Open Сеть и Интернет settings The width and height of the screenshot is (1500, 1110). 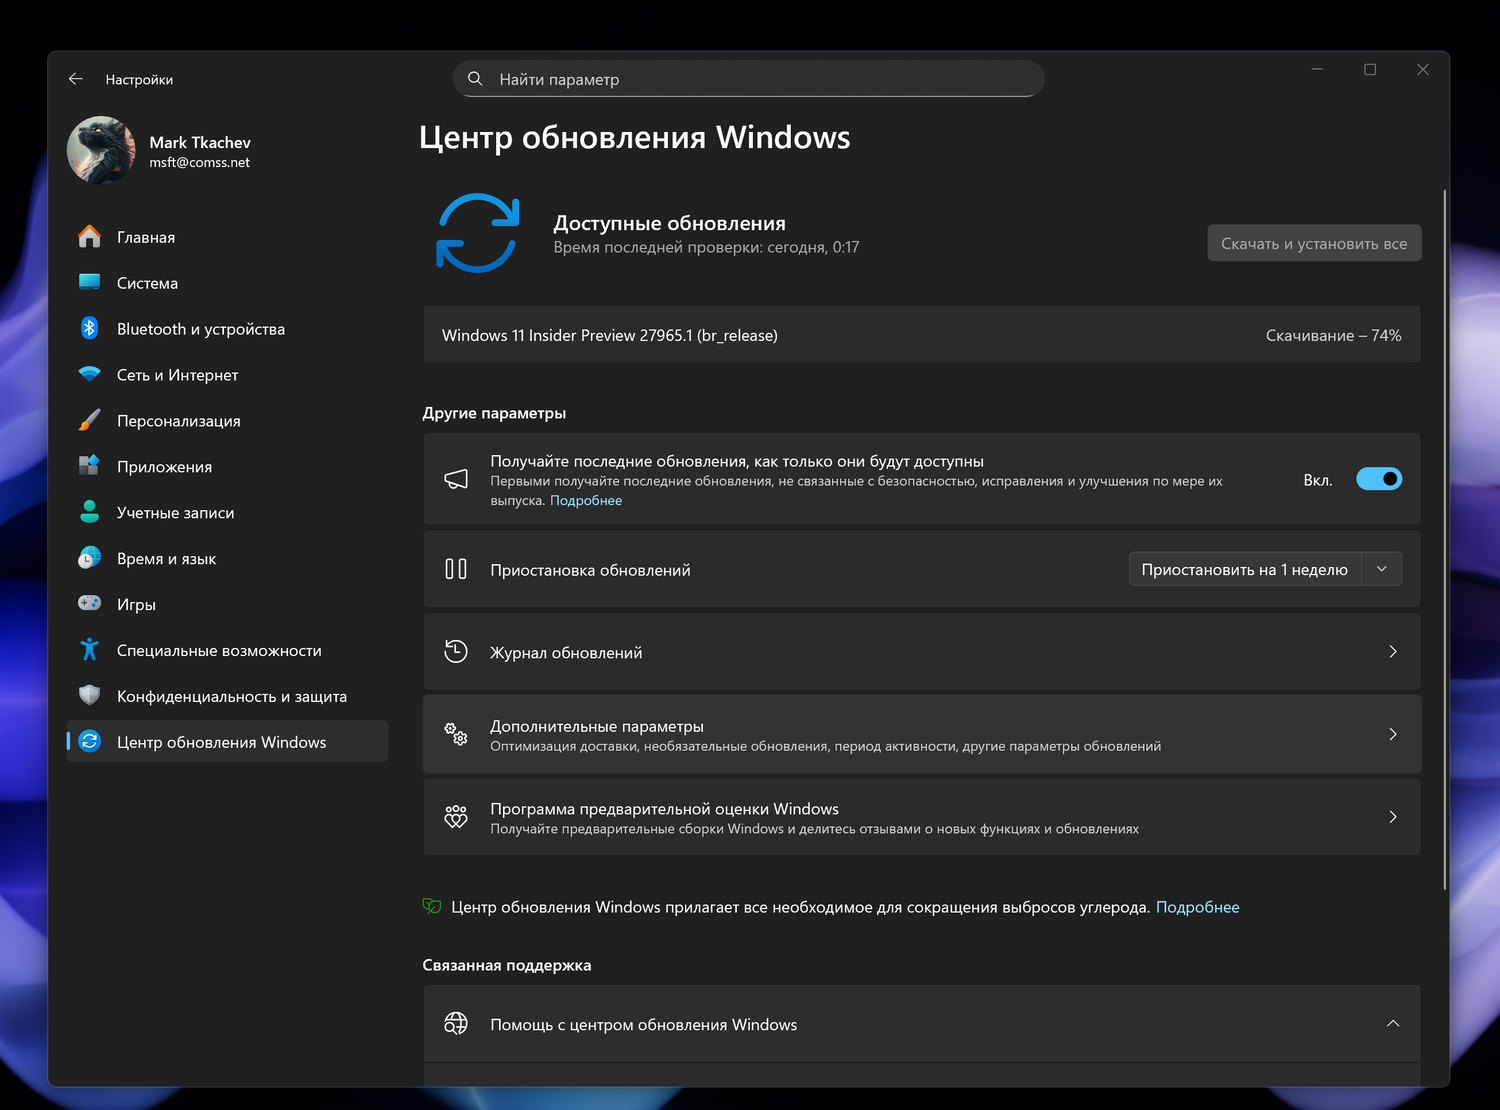[x=177, y=374]
